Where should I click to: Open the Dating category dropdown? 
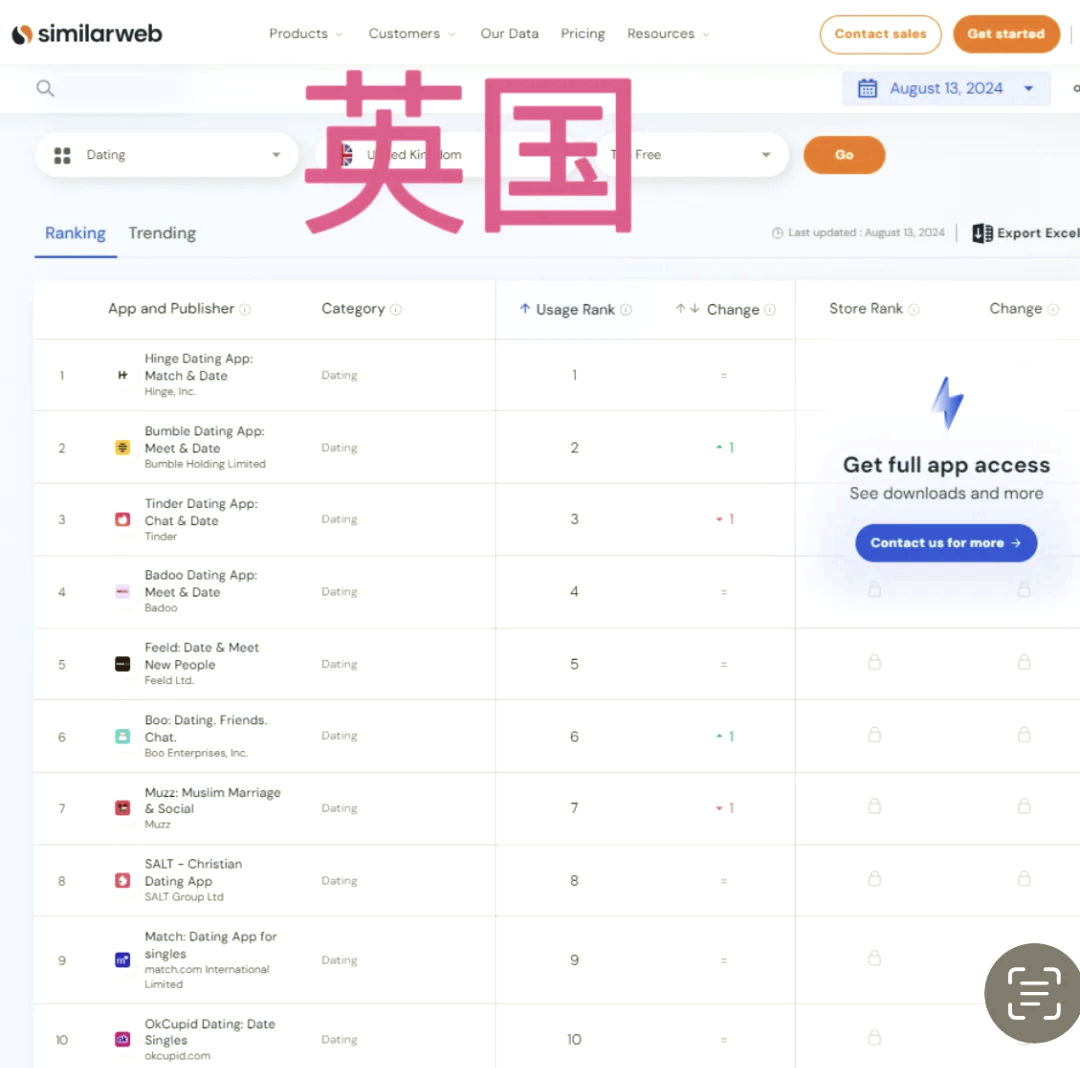coord(167,155)
